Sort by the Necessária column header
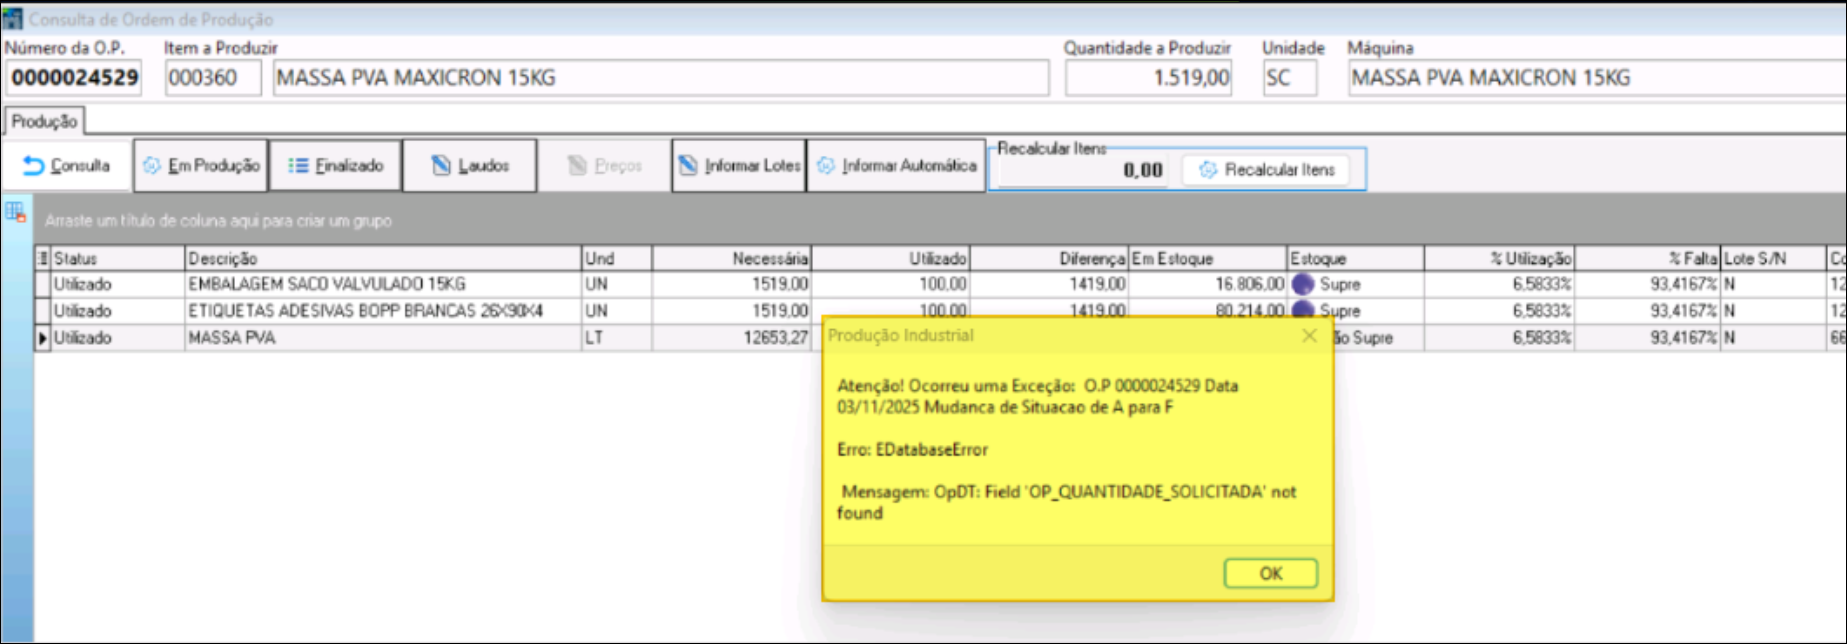The height and width of the screenshot is (644, 1847). click(x=731, y=259)
